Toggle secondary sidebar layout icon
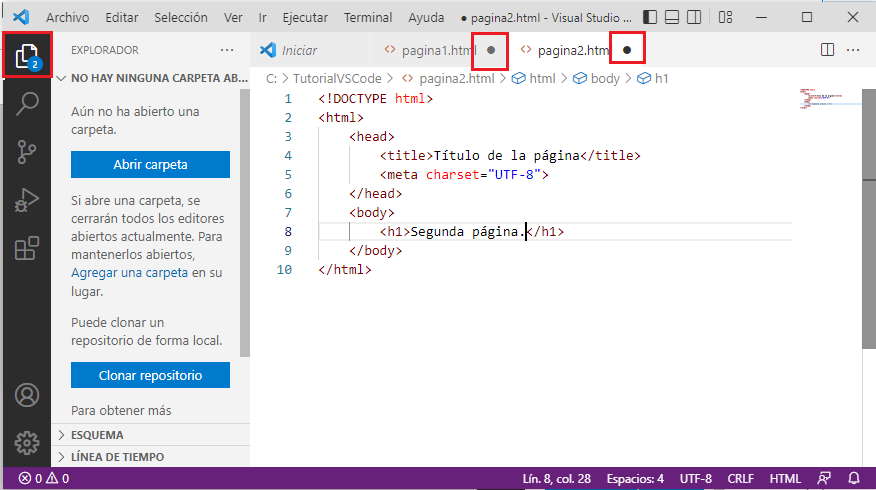The image size is (876, 490). [694, 17]
